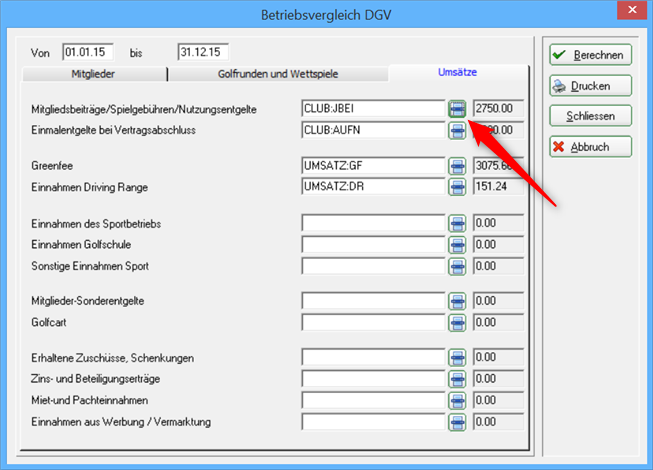
Task: Open account picker icon for Greenfee
Action: point(457,165)
